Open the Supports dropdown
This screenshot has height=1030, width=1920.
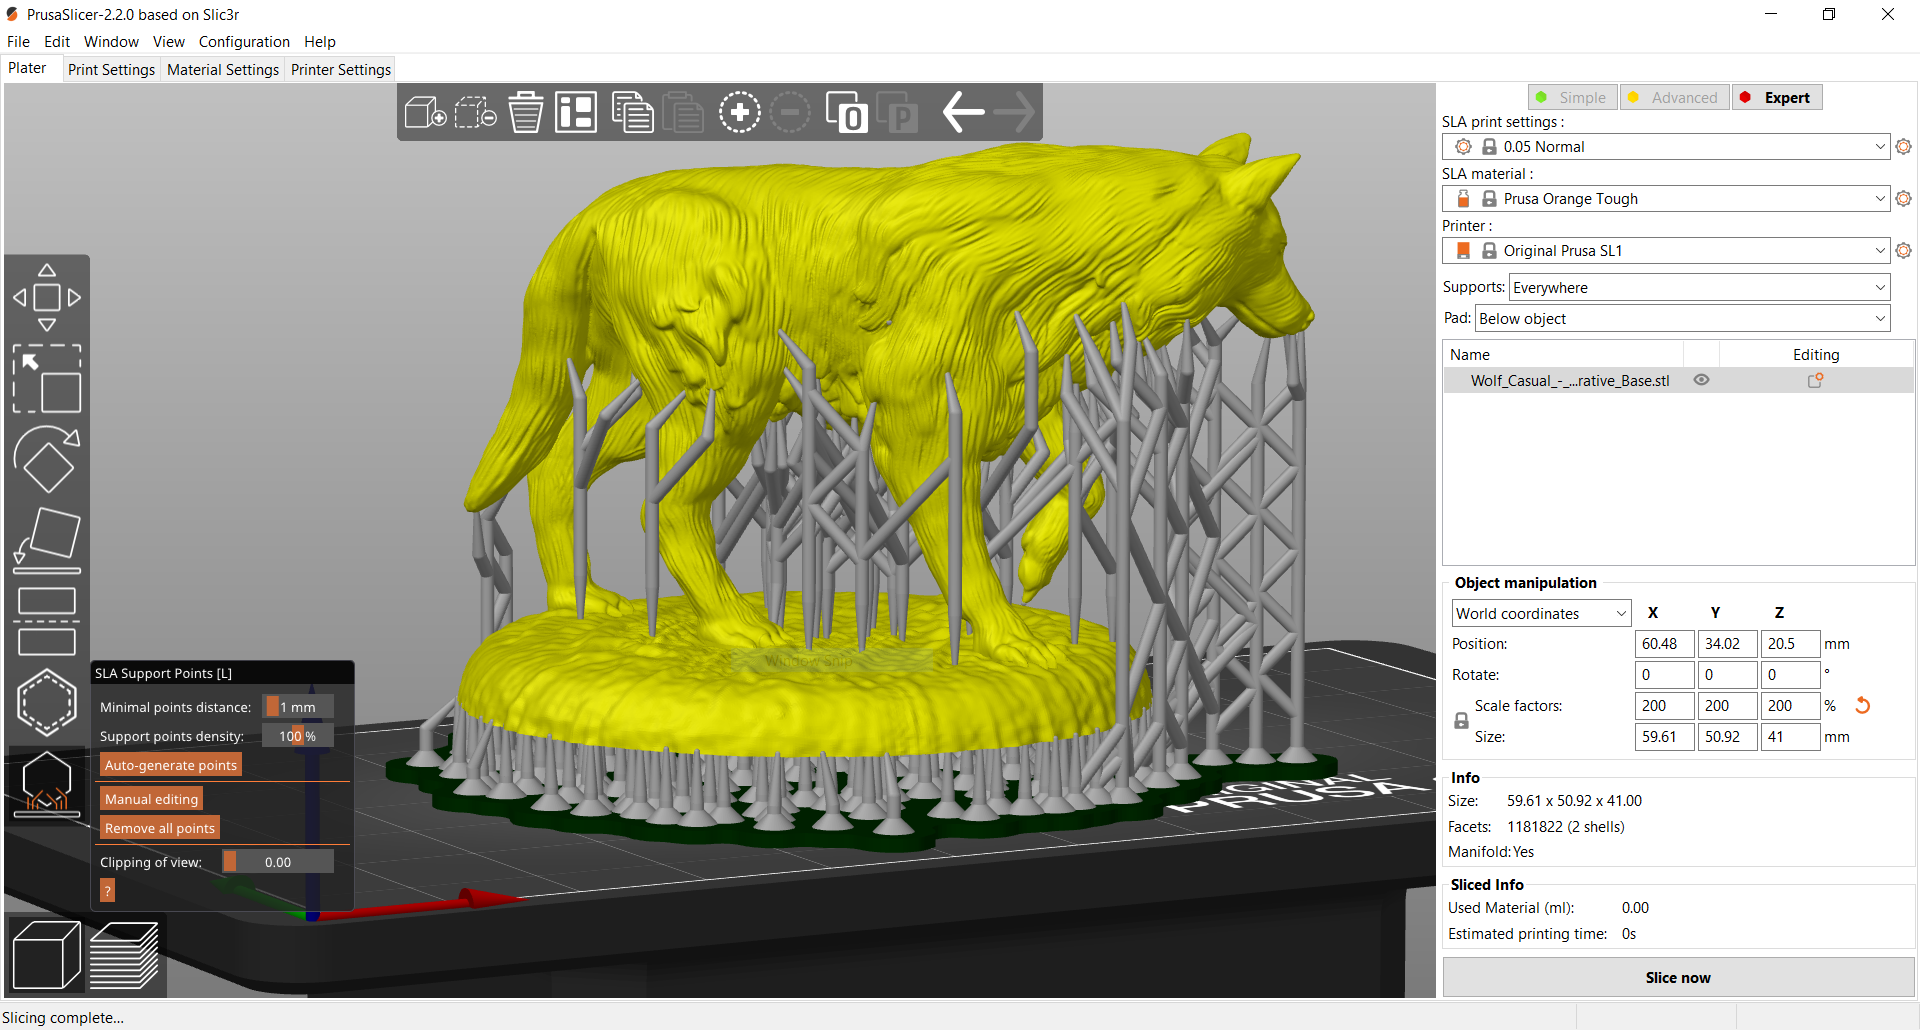click(1699, 288)
